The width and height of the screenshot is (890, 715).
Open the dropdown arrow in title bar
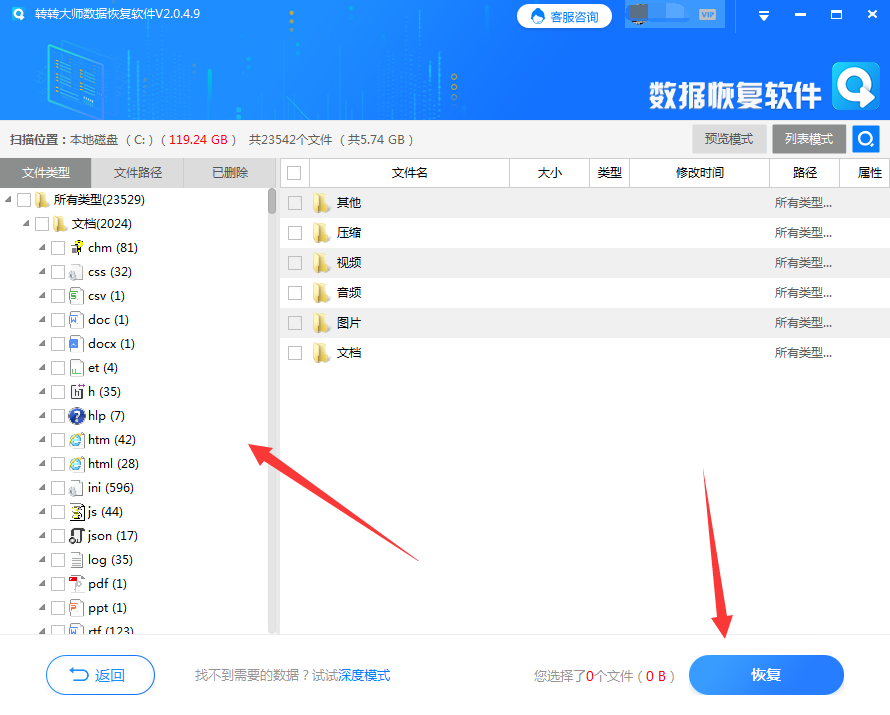(x=762, y=15)
